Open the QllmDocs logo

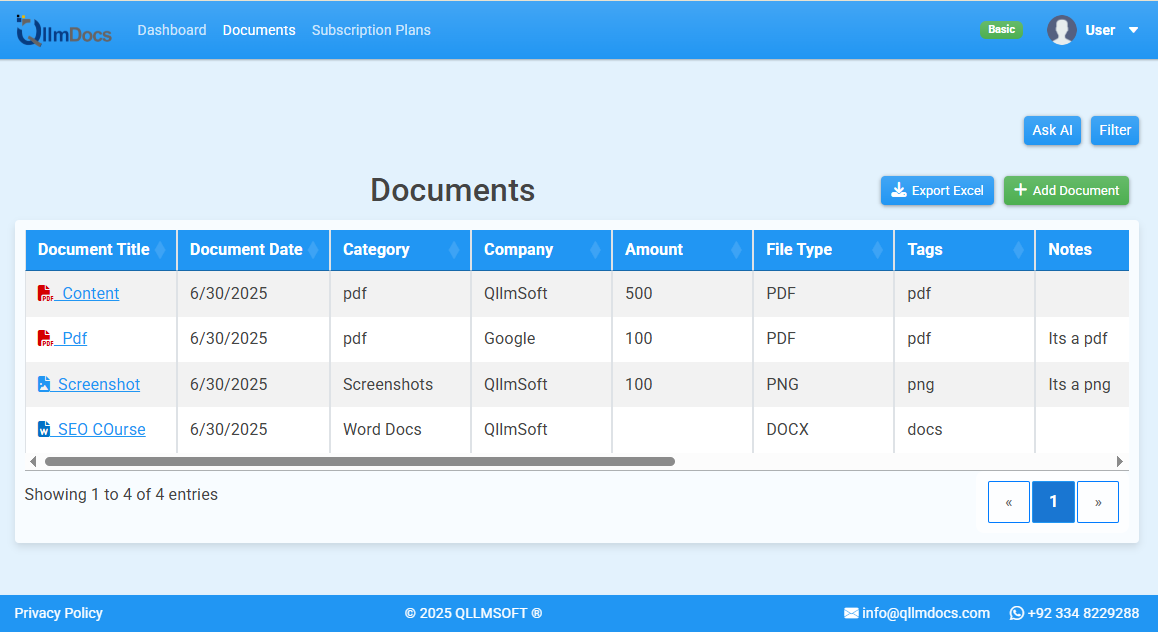pyautogui.click(x=63, y=29)
